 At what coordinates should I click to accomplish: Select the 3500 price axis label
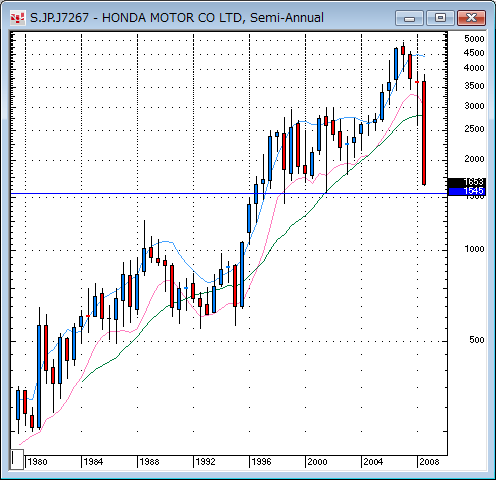[x=474, y=86]
